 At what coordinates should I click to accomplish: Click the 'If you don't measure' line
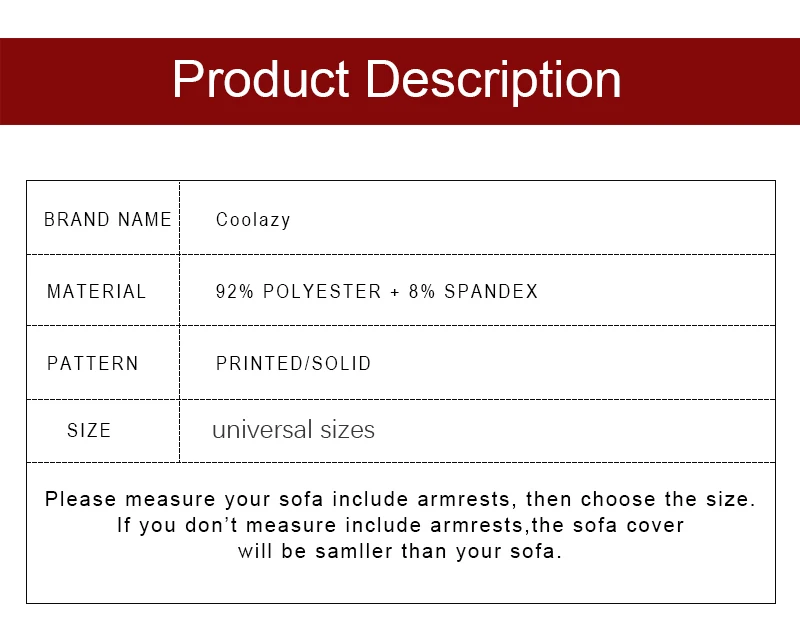pos(401,525)
